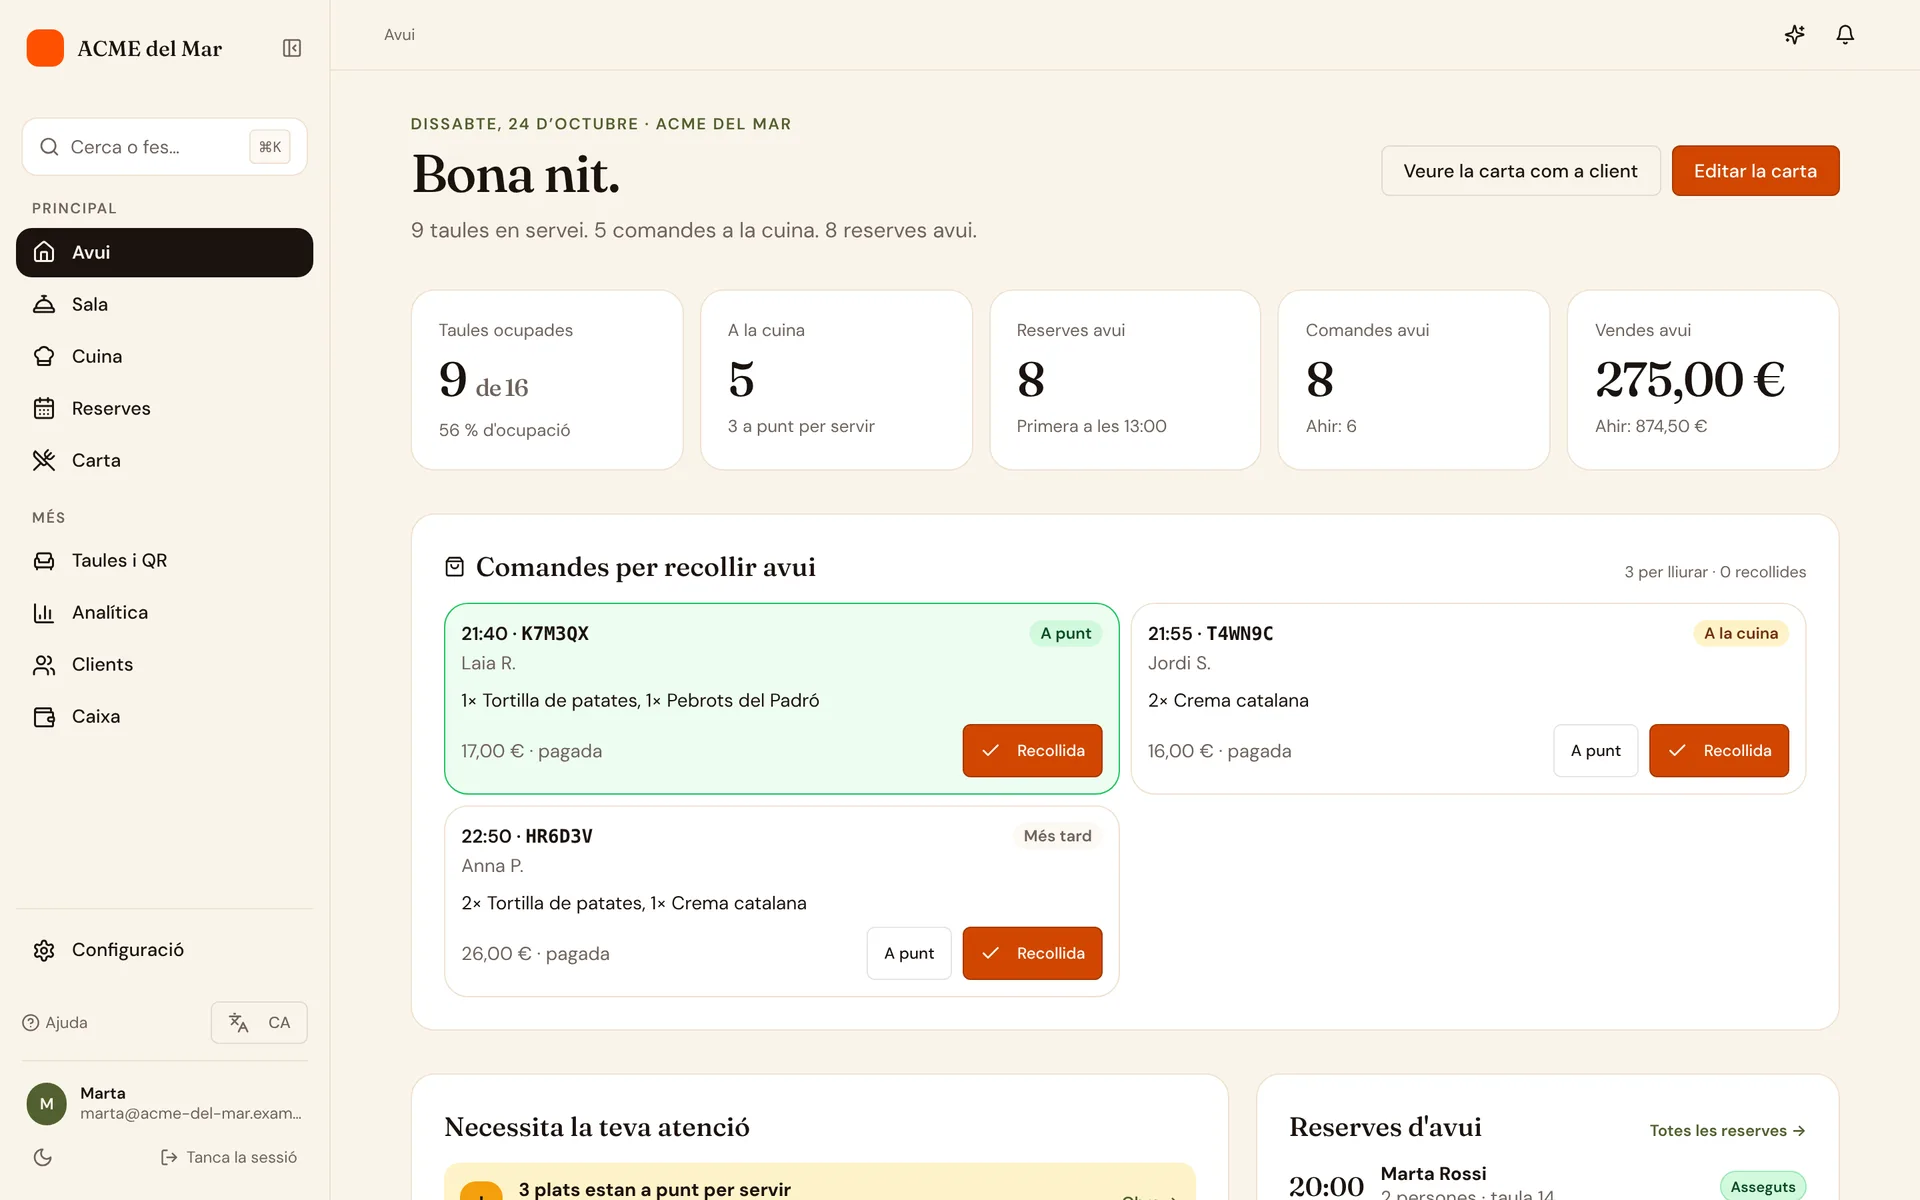The image size is (1920, 1200).
Task: Click the ACME del Mar orange logo
Action: (45, 48)
